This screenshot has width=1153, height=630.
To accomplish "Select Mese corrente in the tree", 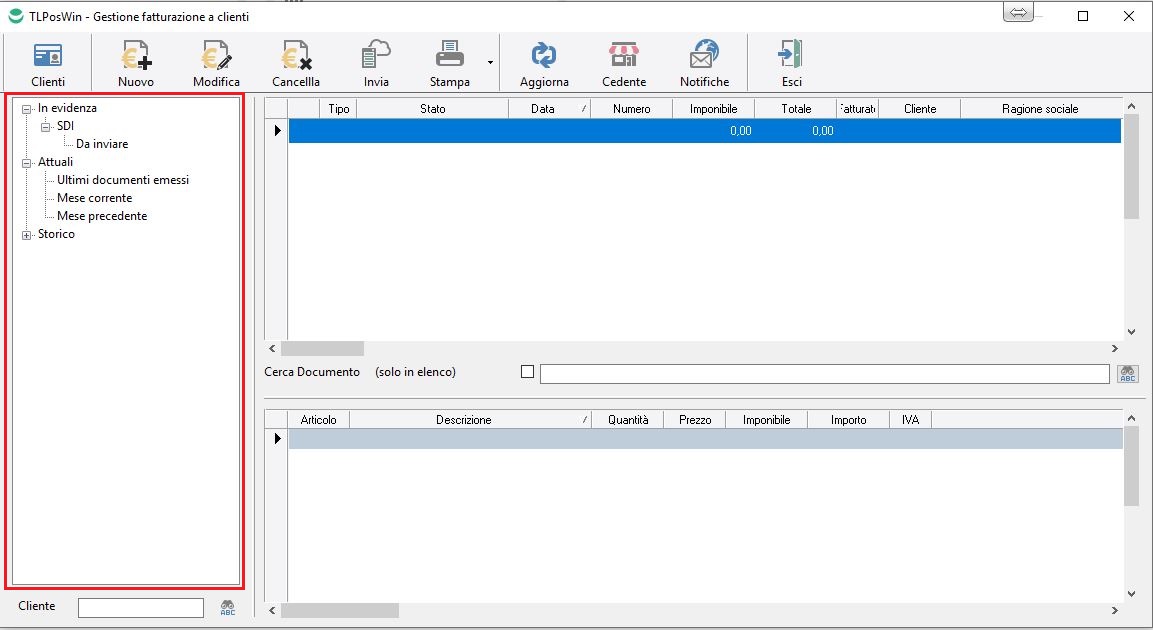I will click(94, 198).
